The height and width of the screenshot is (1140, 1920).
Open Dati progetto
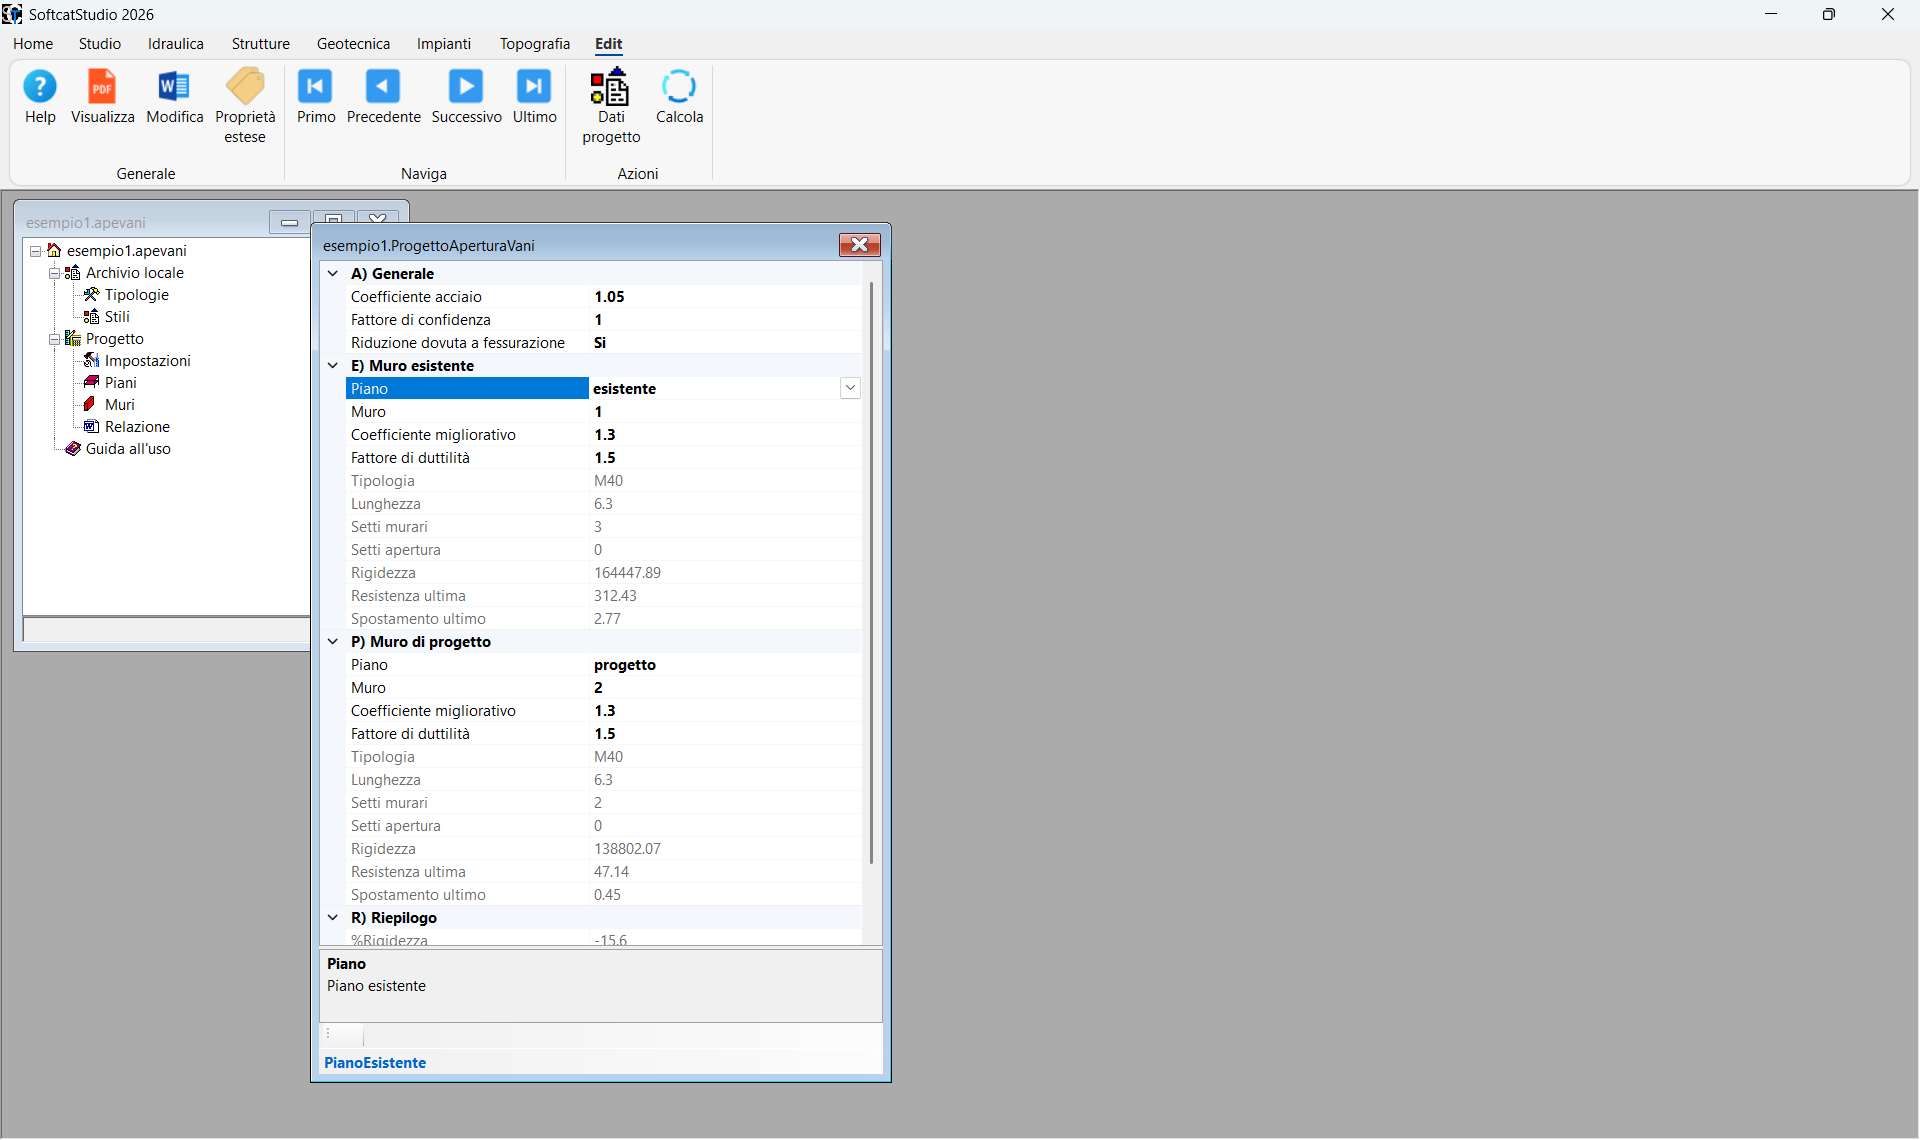click(x=611, y=106)
